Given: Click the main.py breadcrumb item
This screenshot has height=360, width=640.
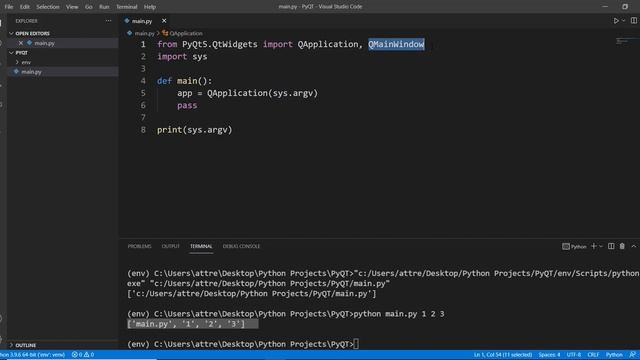Looking at the screenshot, I should coord(144,33).
